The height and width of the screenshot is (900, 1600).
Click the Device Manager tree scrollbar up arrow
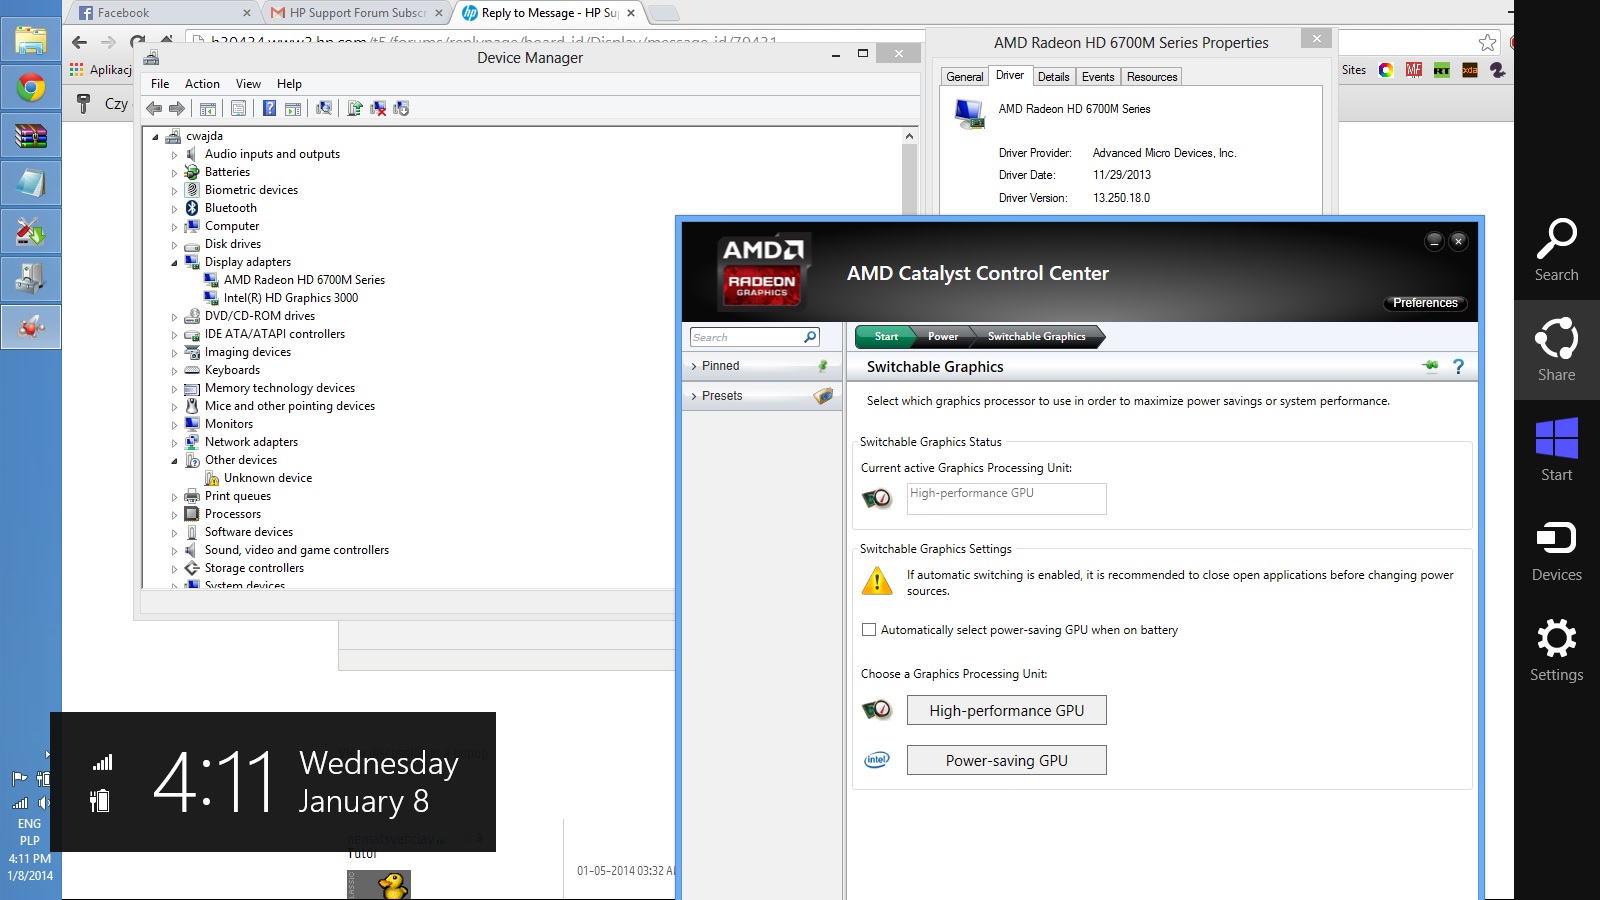click(909, 136)
